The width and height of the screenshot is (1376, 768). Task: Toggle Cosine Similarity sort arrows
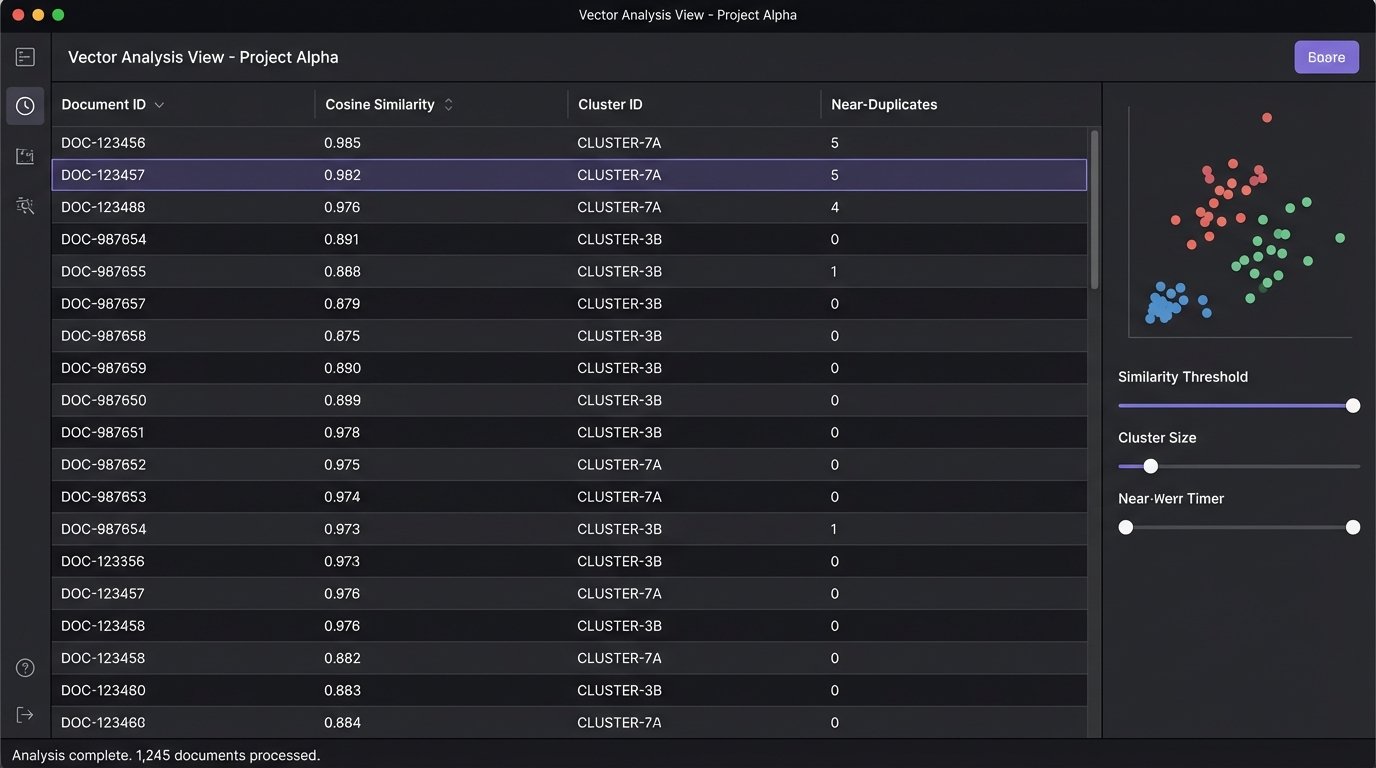[448, 105]
